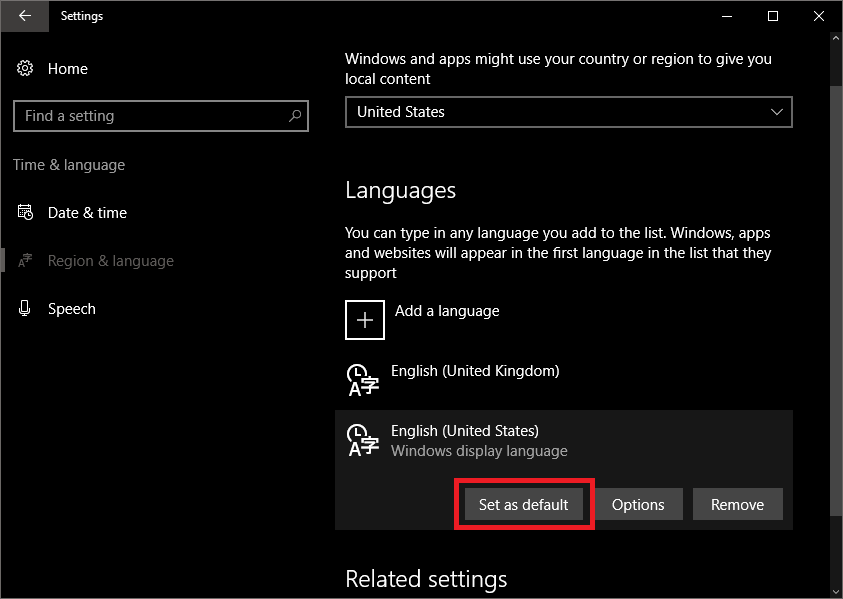Viewport: 843px width, 599px height.
Task: Close the Settings window
Action: [819, 16]
